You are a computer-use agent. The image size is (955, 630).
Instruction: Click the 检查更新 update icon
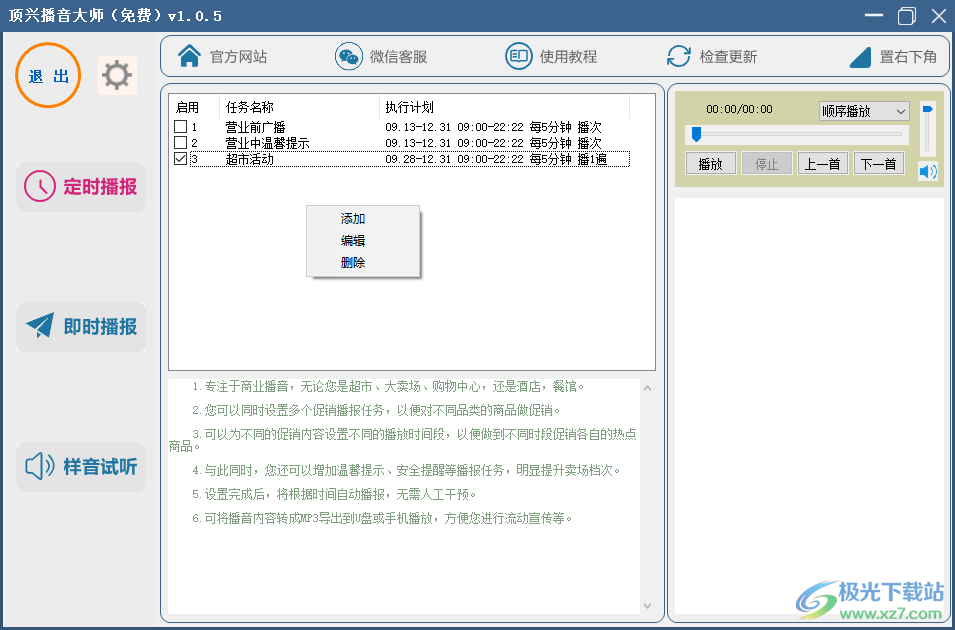point(679,56)
